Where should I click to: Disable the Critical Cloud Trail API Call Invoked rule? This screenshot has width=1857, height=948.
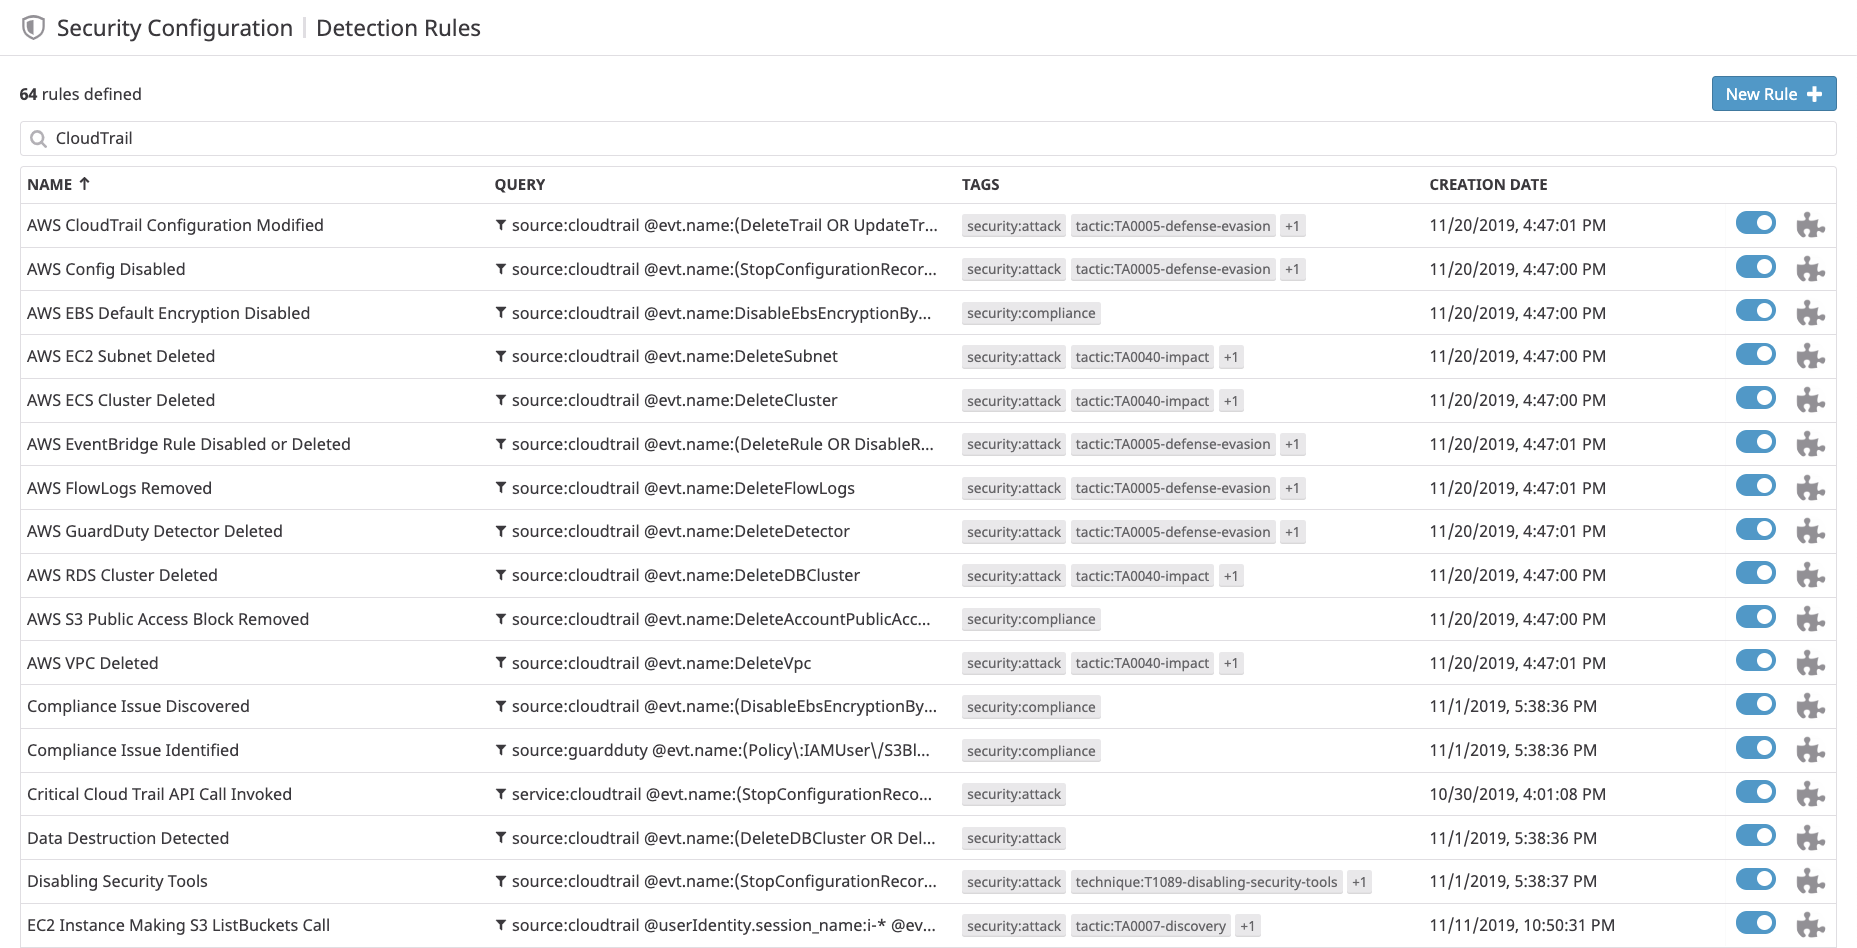(1755, 792)
